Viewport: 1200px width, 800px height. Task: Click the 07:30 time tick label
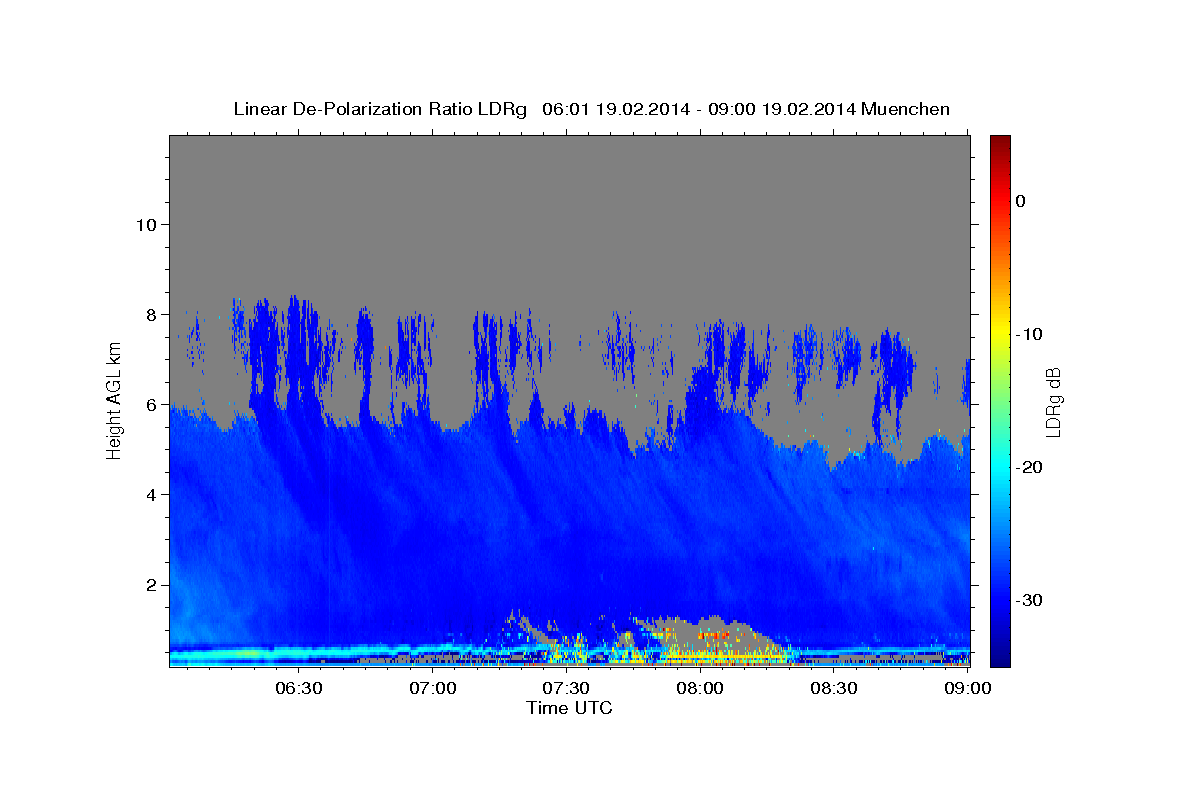click(566, 688)
